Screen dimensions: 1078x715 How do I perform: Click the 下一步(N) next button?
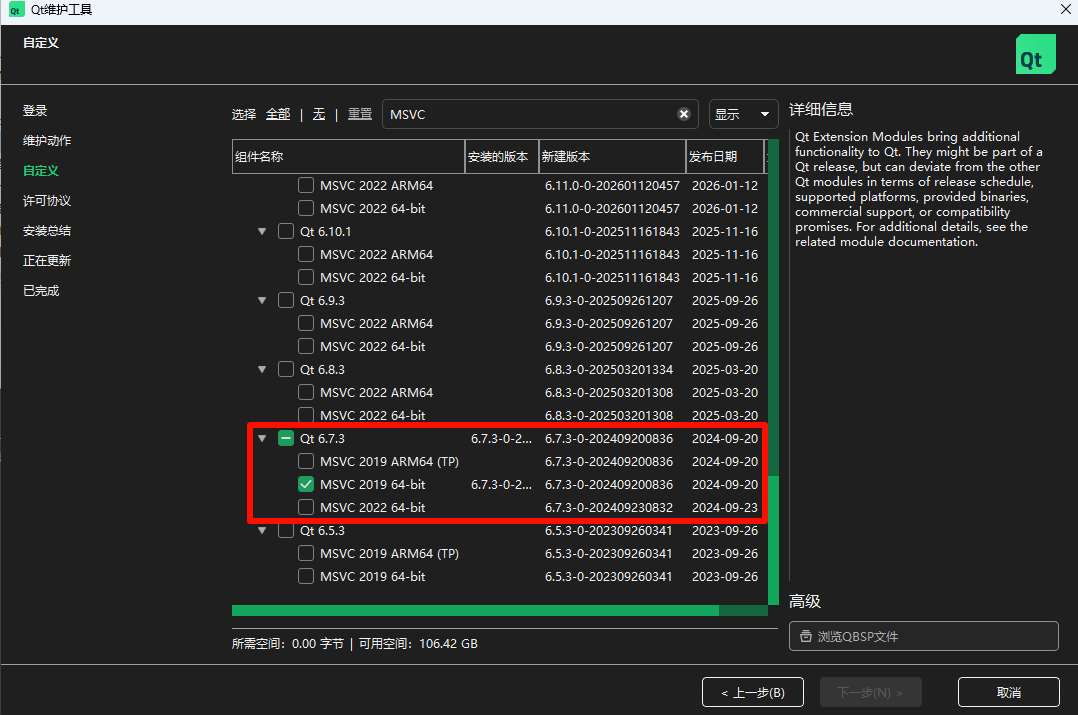pyautogui.click(x=870, y=692)
